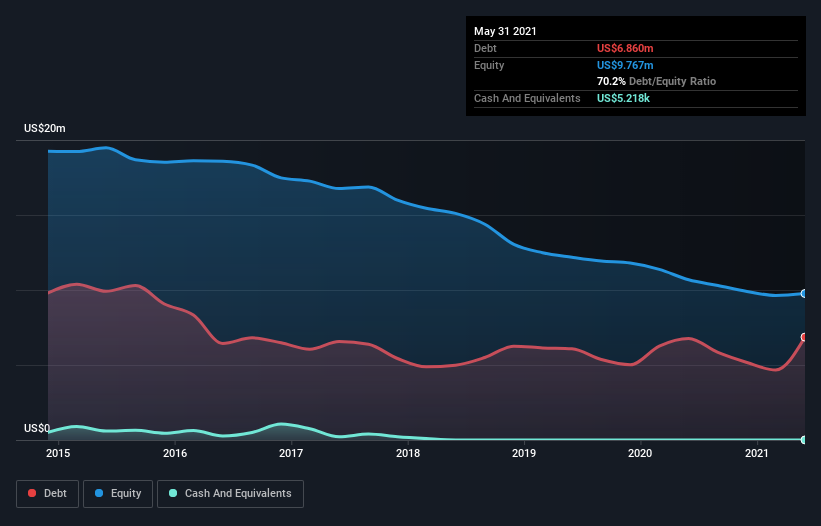Click the US$9.767m equity value
821x526 pixels.
tap(625, 65)
